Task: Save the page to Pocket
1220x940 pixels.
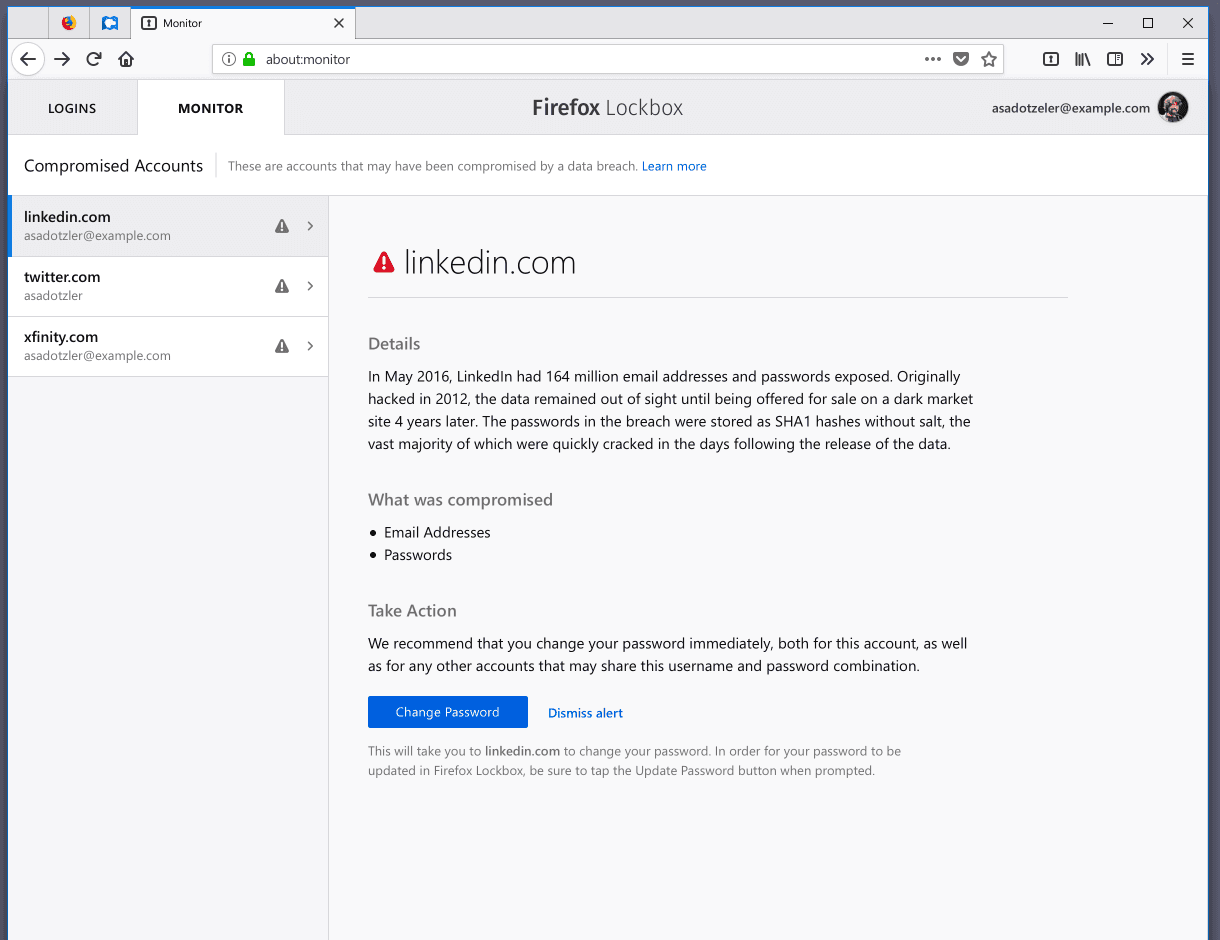Action: coord(961,59)
